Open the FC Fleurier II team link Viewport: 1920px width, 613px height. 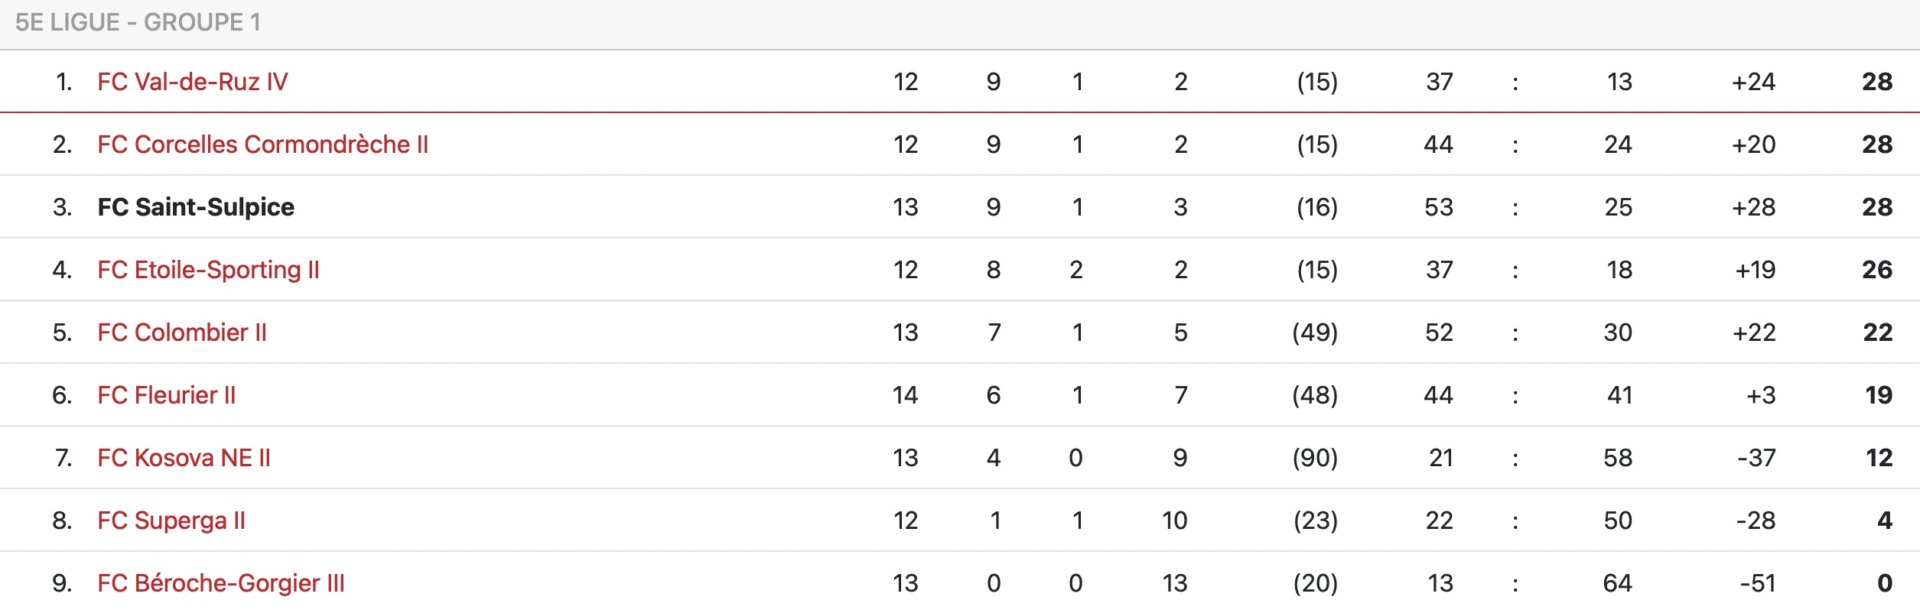click(166, 396)
